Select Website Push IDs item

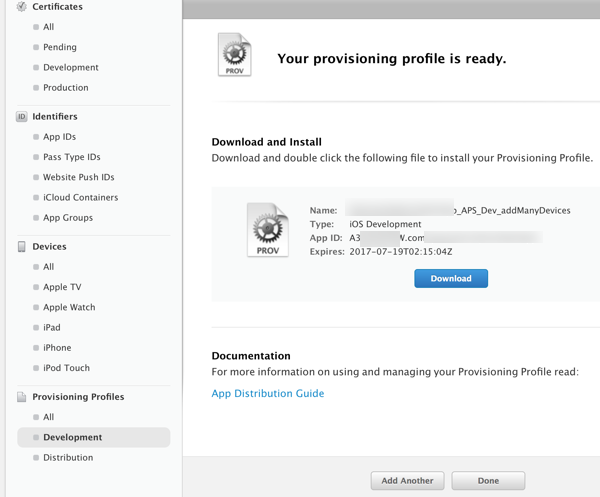(77, 177)
